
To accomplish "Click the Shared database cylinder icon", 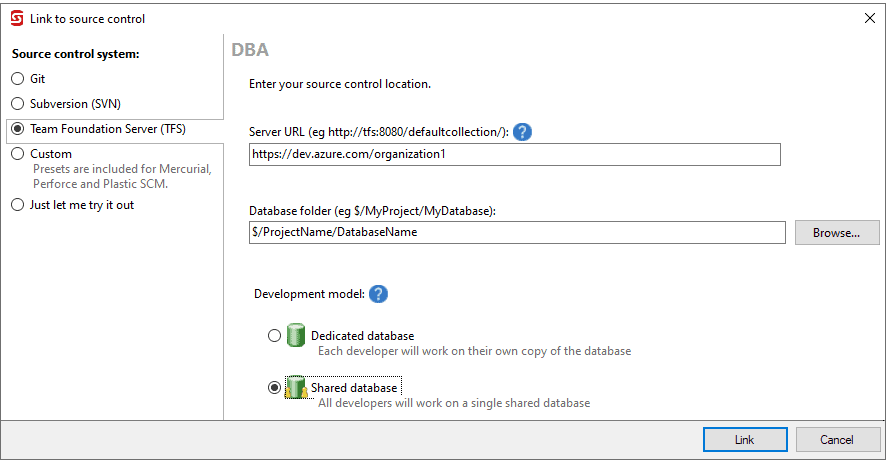I will (x=295, y=388).
